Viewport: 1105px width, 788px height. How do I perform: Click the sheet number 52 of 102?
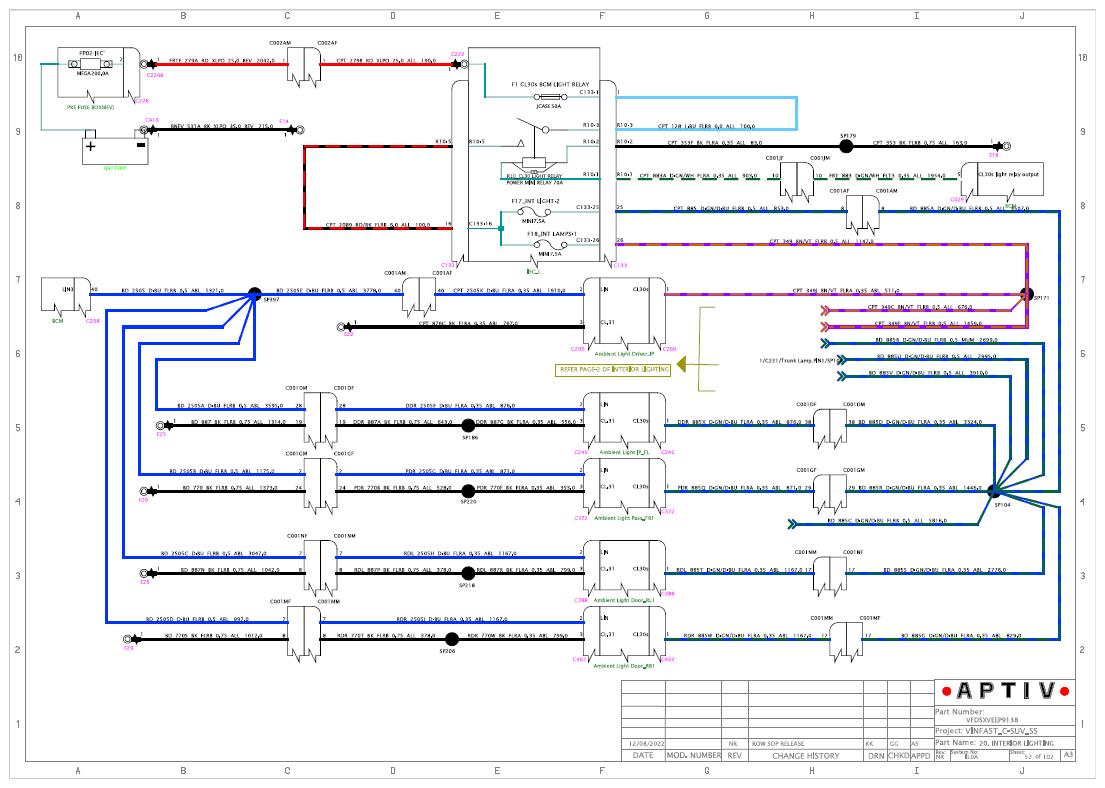(x=1039, y=757)
